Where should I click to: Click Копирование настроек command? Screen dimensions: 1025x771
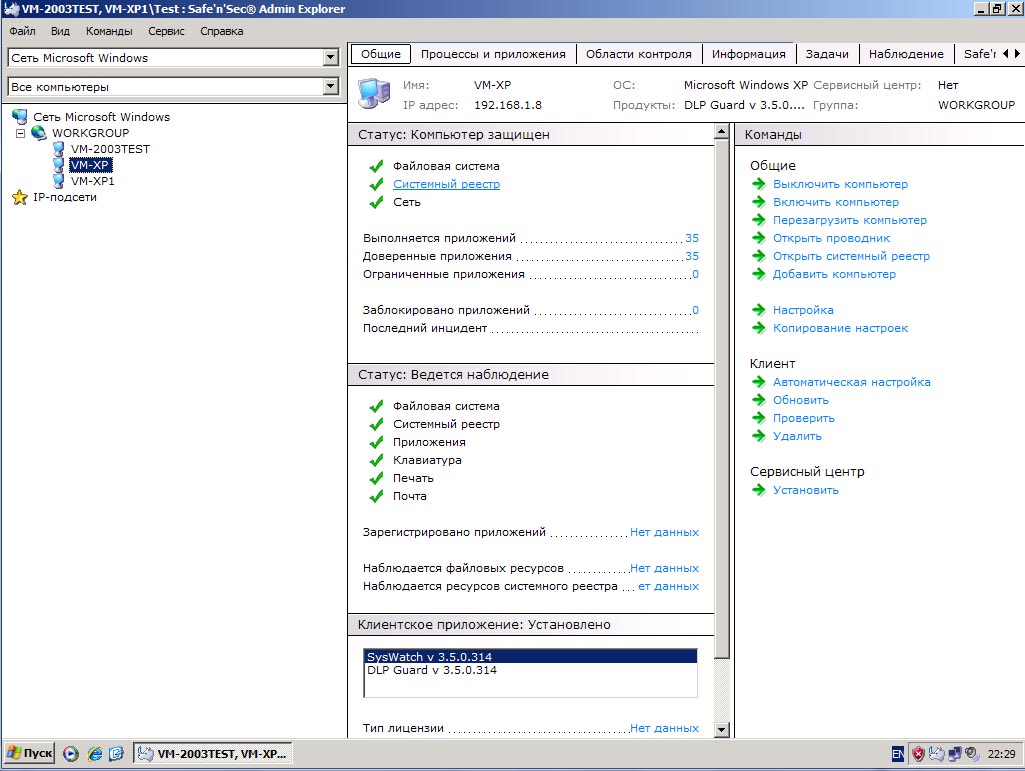click(840, 328)
